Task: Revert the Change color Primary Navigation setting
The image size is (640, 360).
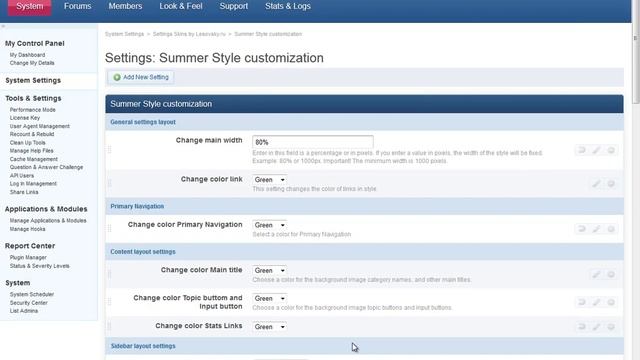Action: click(582, 229)
